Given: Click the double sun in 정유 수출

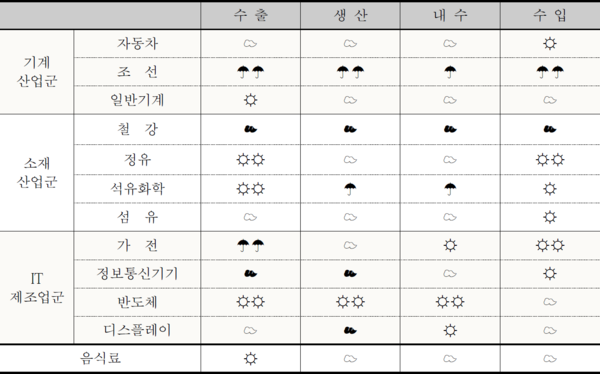Looking at the screenshot, I should coord(251,159).
